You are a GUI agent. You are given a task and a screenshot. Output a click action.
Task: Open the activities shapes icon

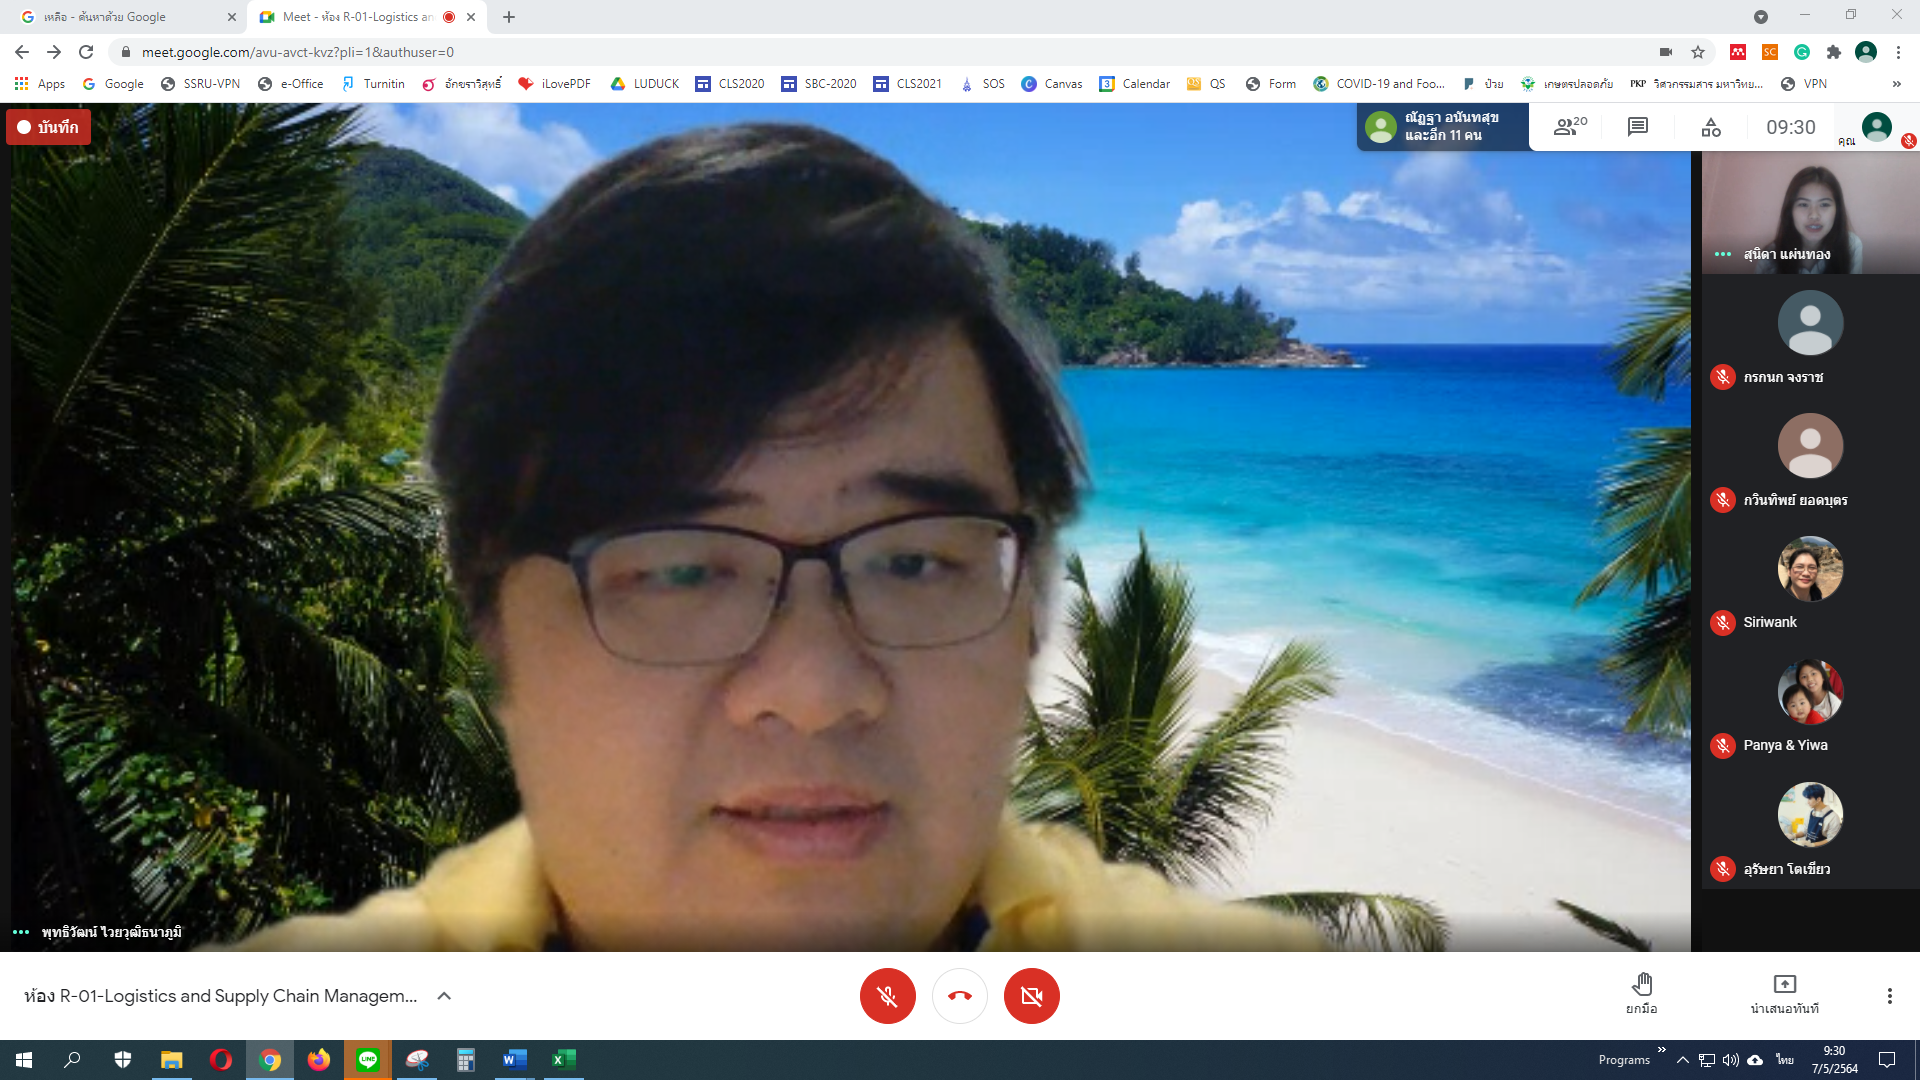(x=1711, y=127)
